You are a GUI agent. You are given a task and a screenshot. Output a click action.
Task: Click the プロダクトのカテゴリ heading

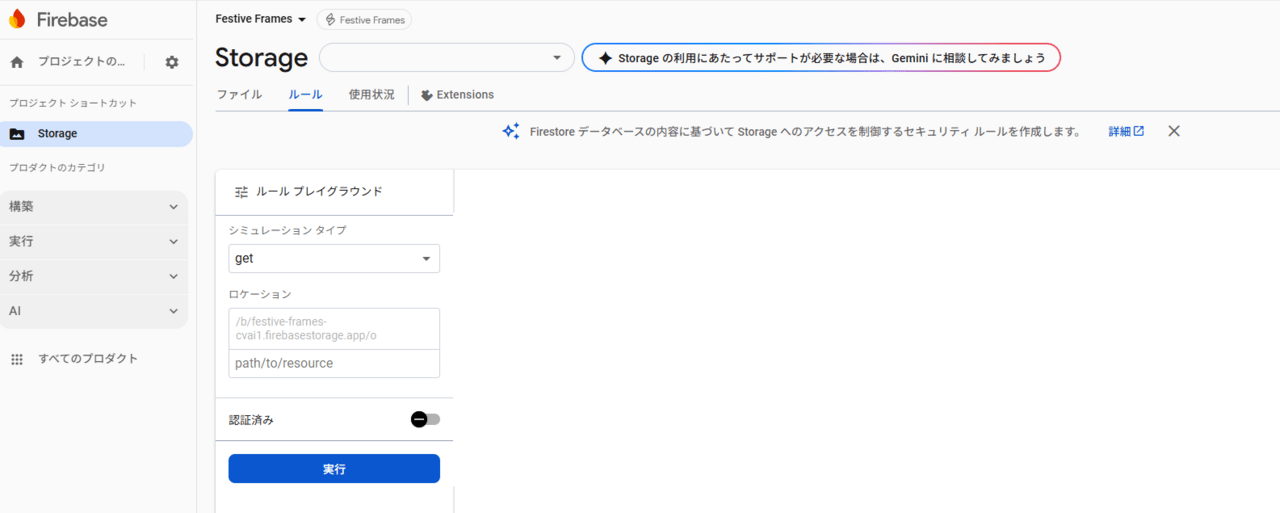[x=57, y=168]
